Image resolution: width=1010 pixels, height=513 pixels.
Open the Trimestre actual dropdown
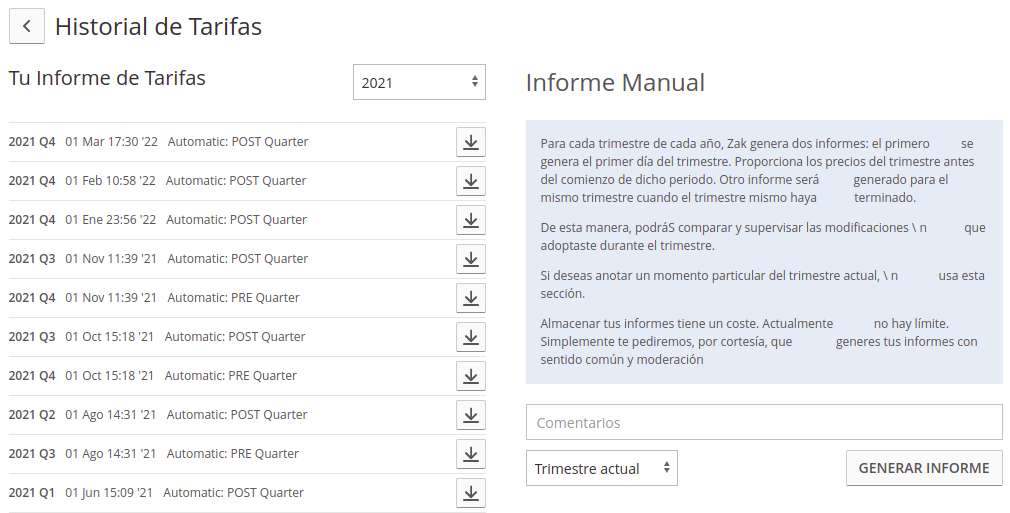tap(602, 468)
